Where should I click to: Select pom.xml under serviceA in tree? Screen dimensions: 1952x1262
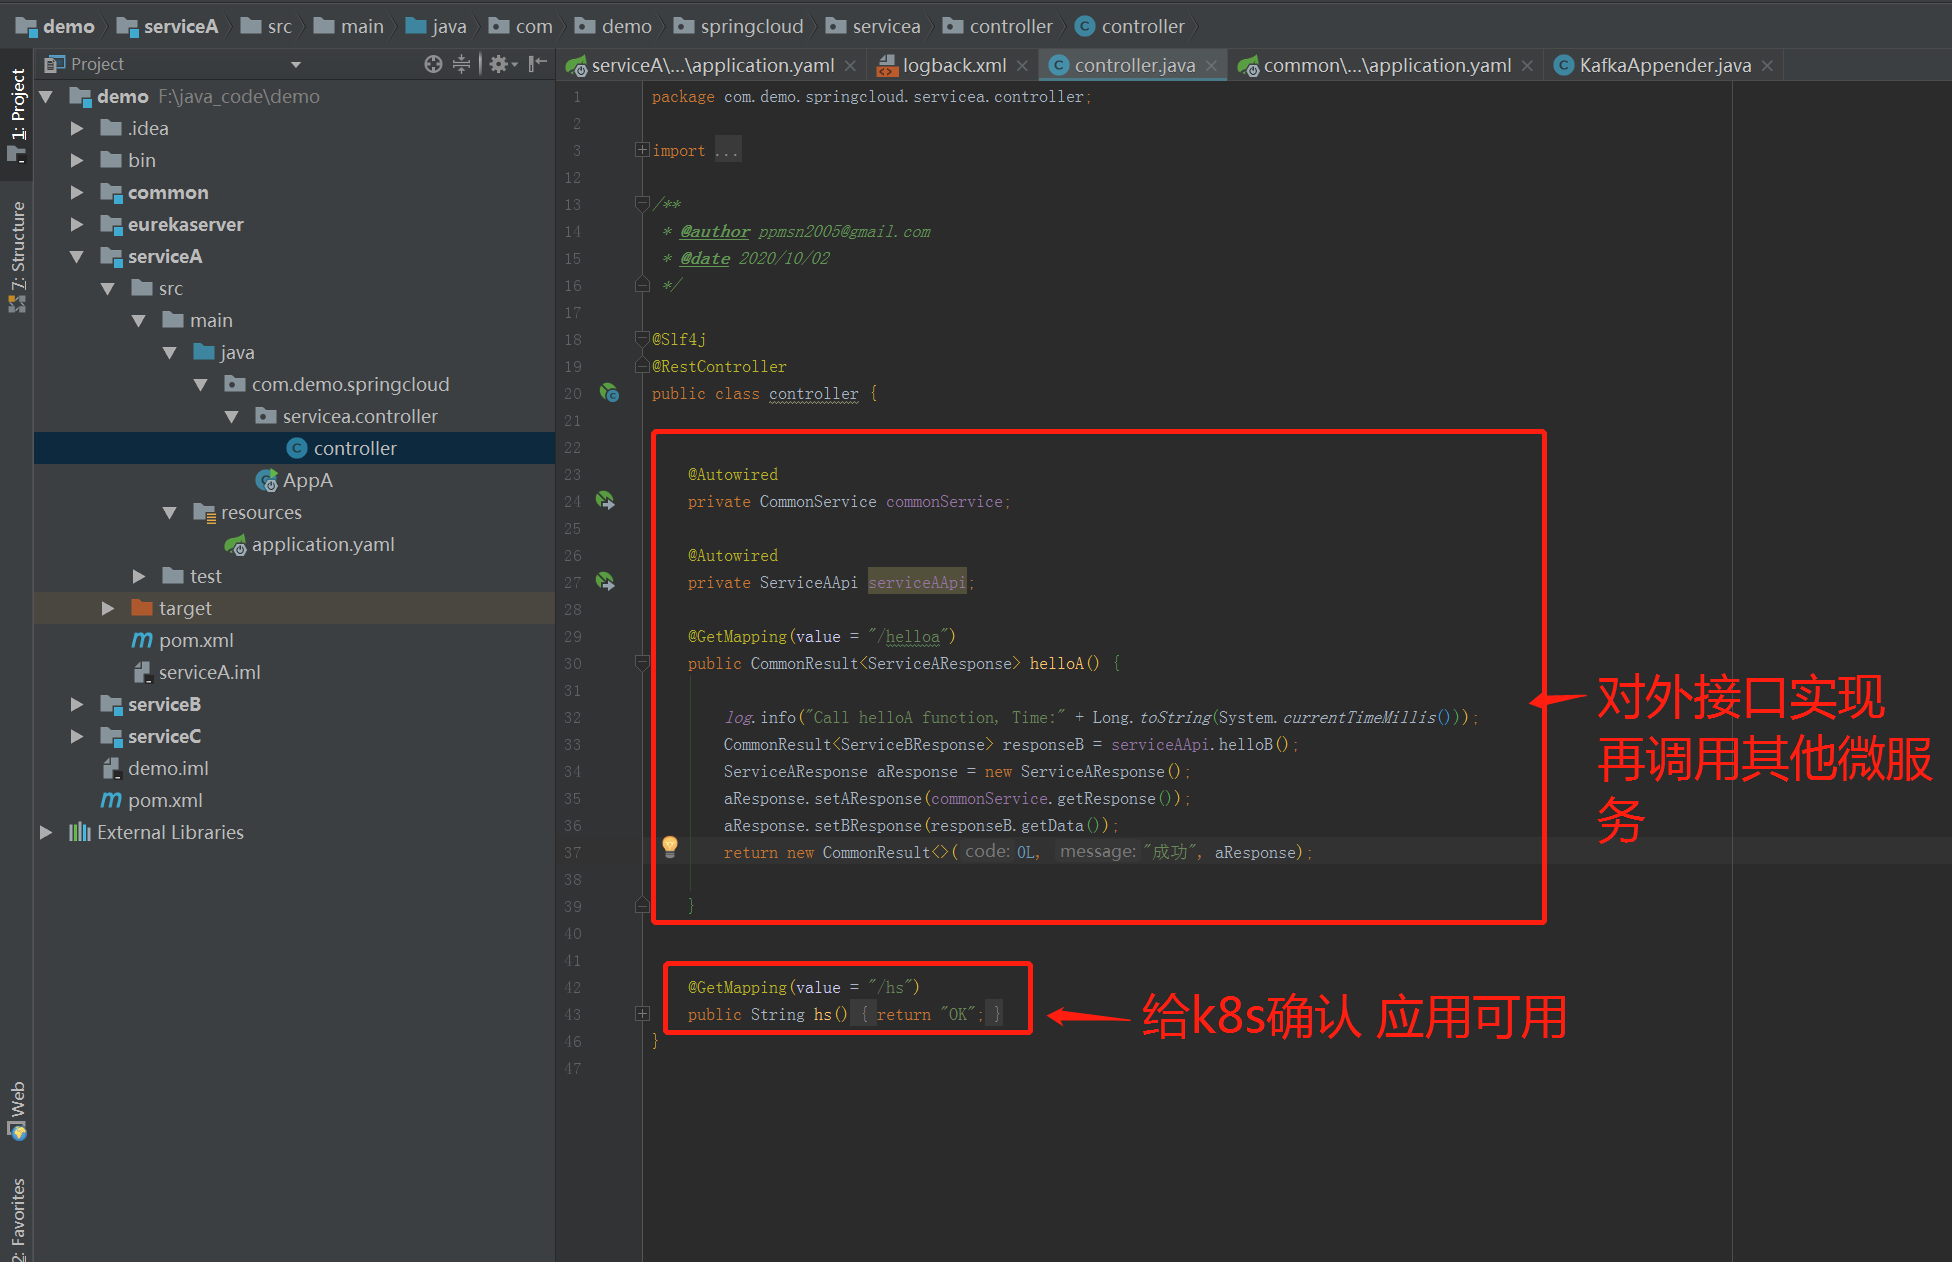pyautogui.click(x=195, y=640)
